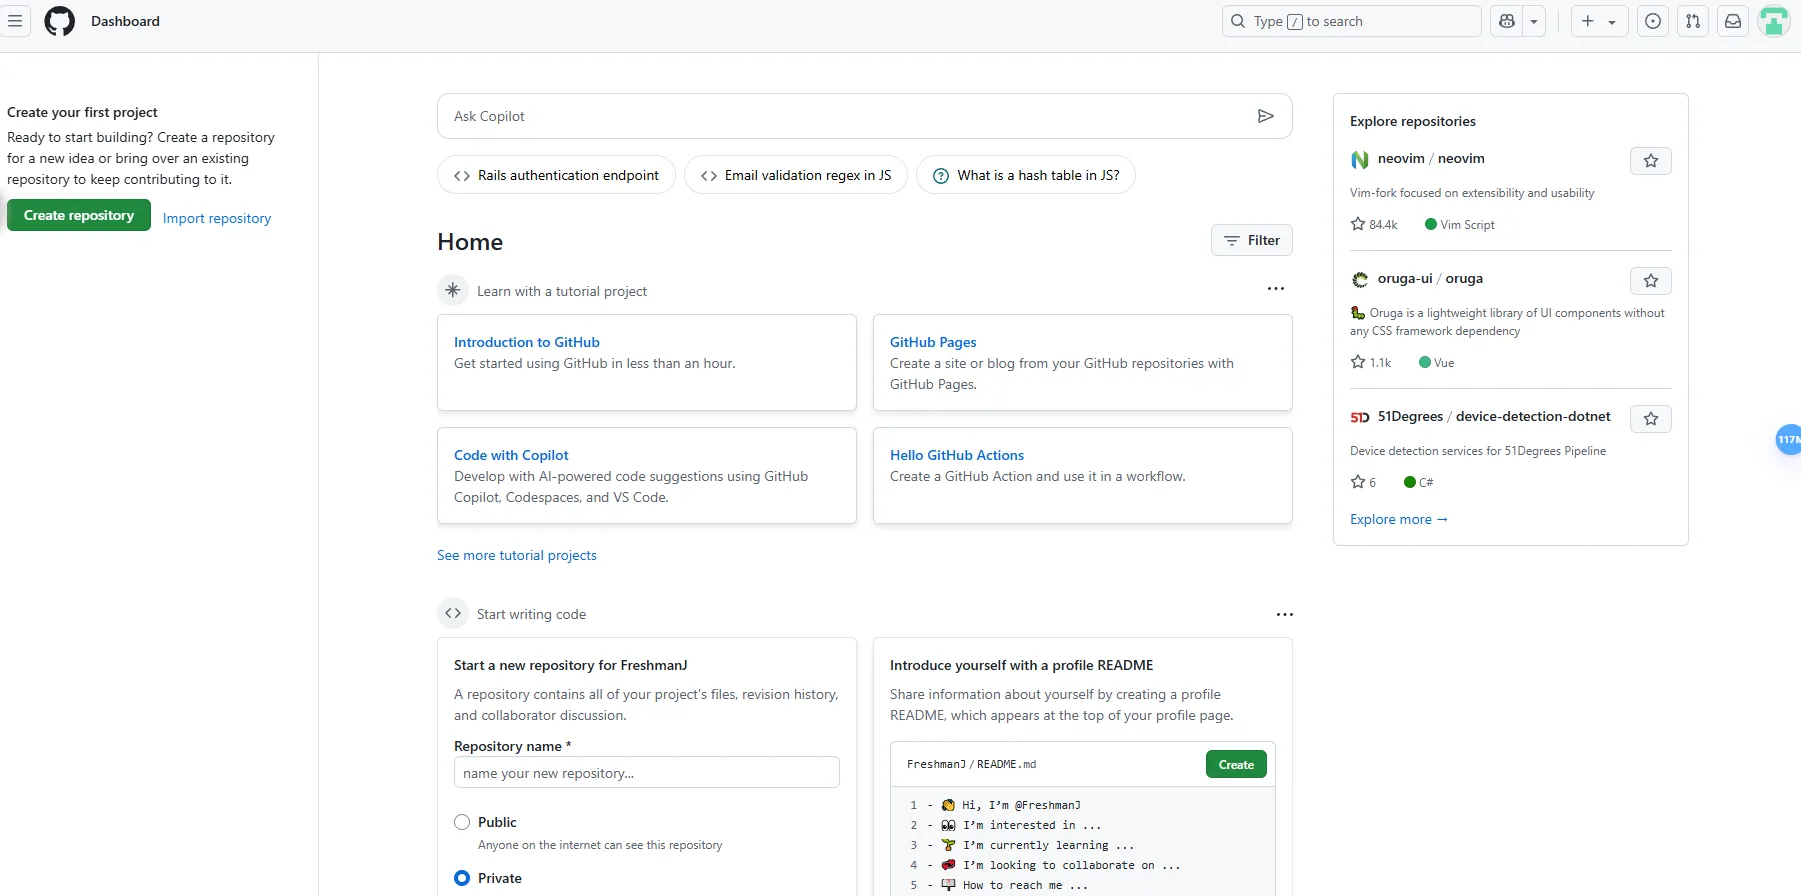This screenshot has width=1801, height=896.
Task: Click Create button for profile README
Action: tap(1236, 764)
